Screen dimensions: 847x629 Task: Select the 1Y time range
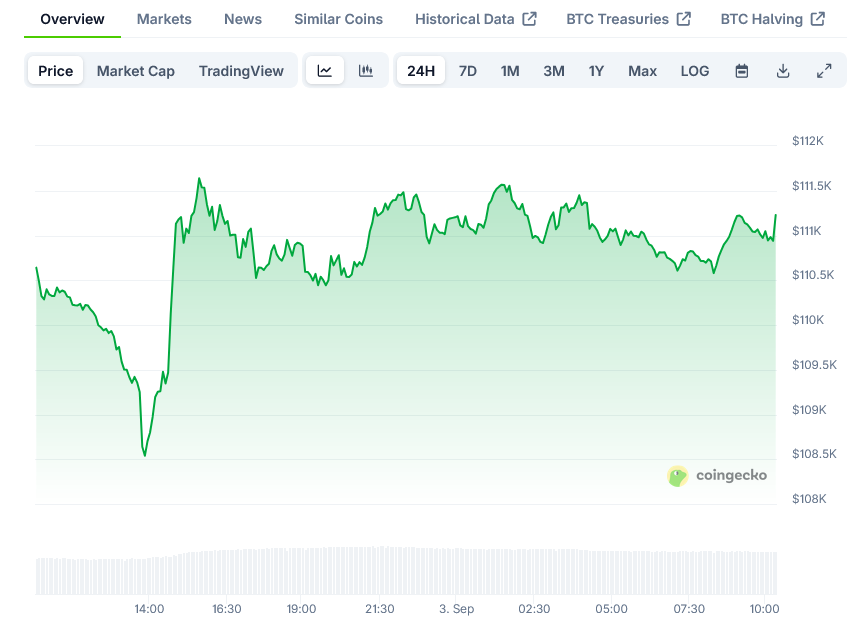pyautogui.click(x=596, y=71)
